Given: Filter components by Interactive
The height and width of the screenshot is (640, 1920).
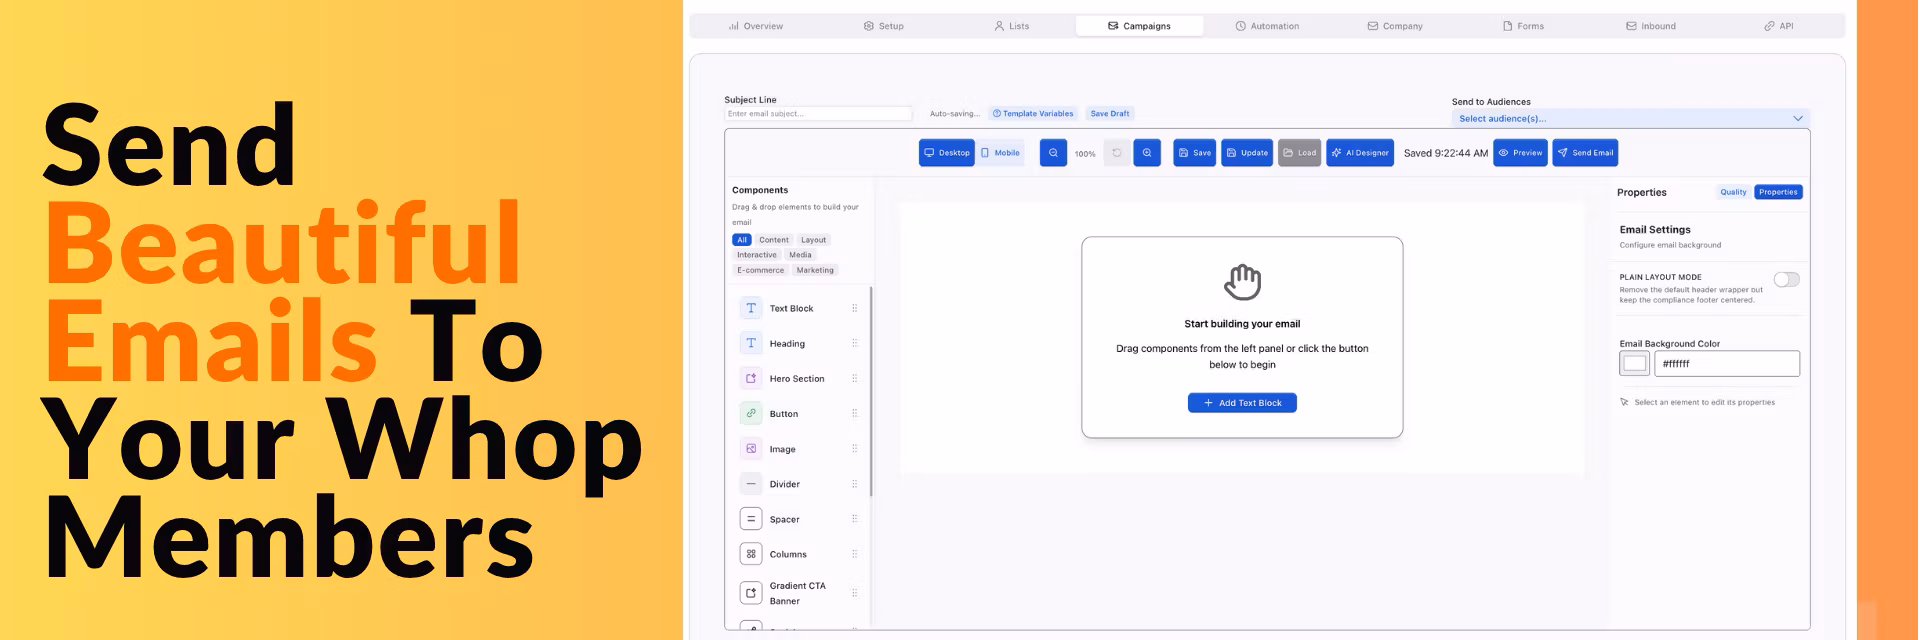Looking at the screenshot, I should (x=757, y=255).
